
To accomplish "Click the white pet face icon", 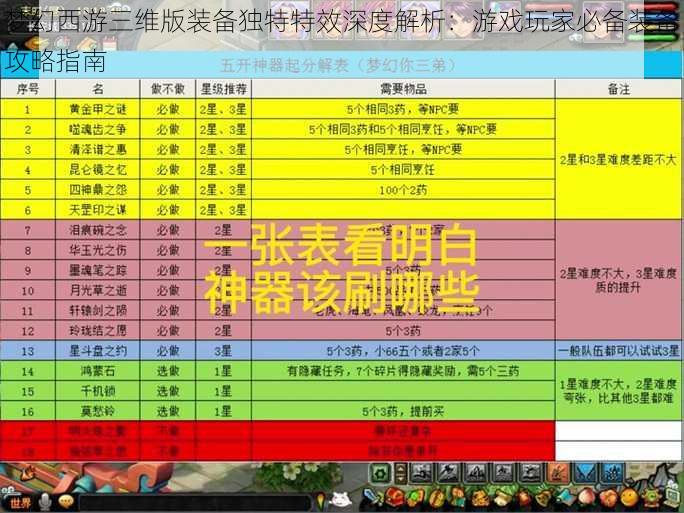I will (341, 501).
